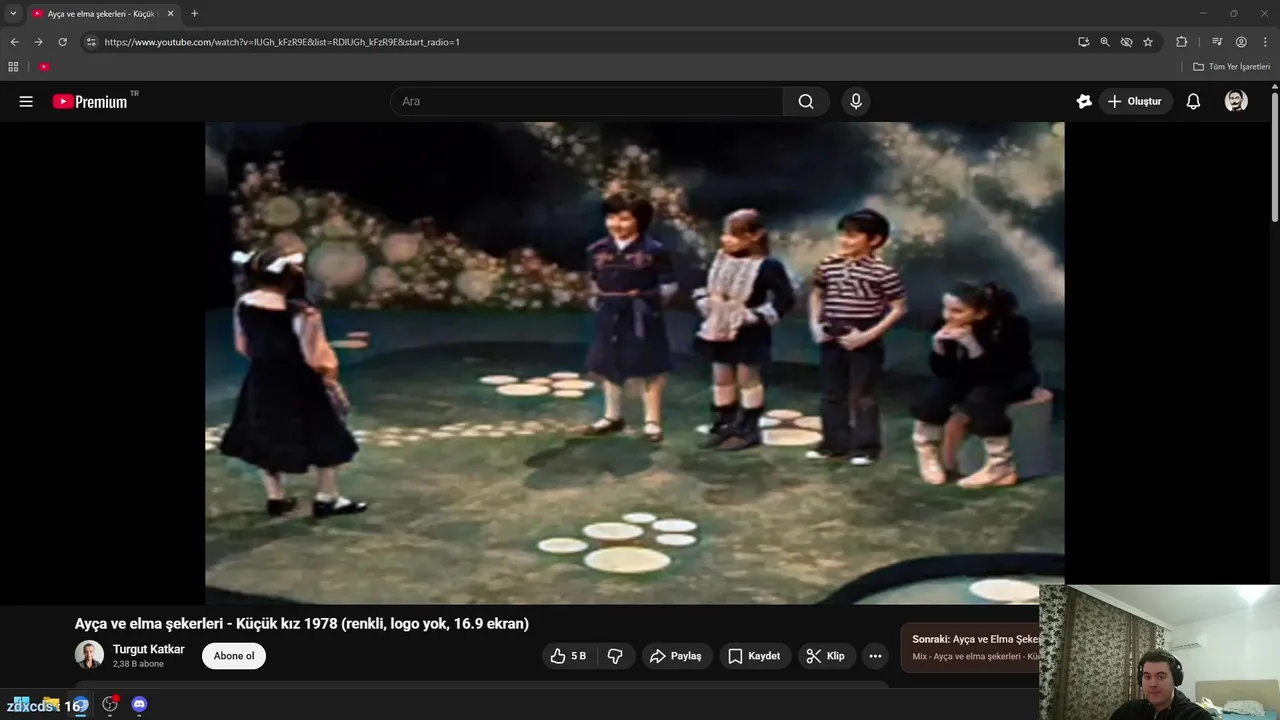Click the page vertical scrollbar thumb

[x=1275, y=155]
